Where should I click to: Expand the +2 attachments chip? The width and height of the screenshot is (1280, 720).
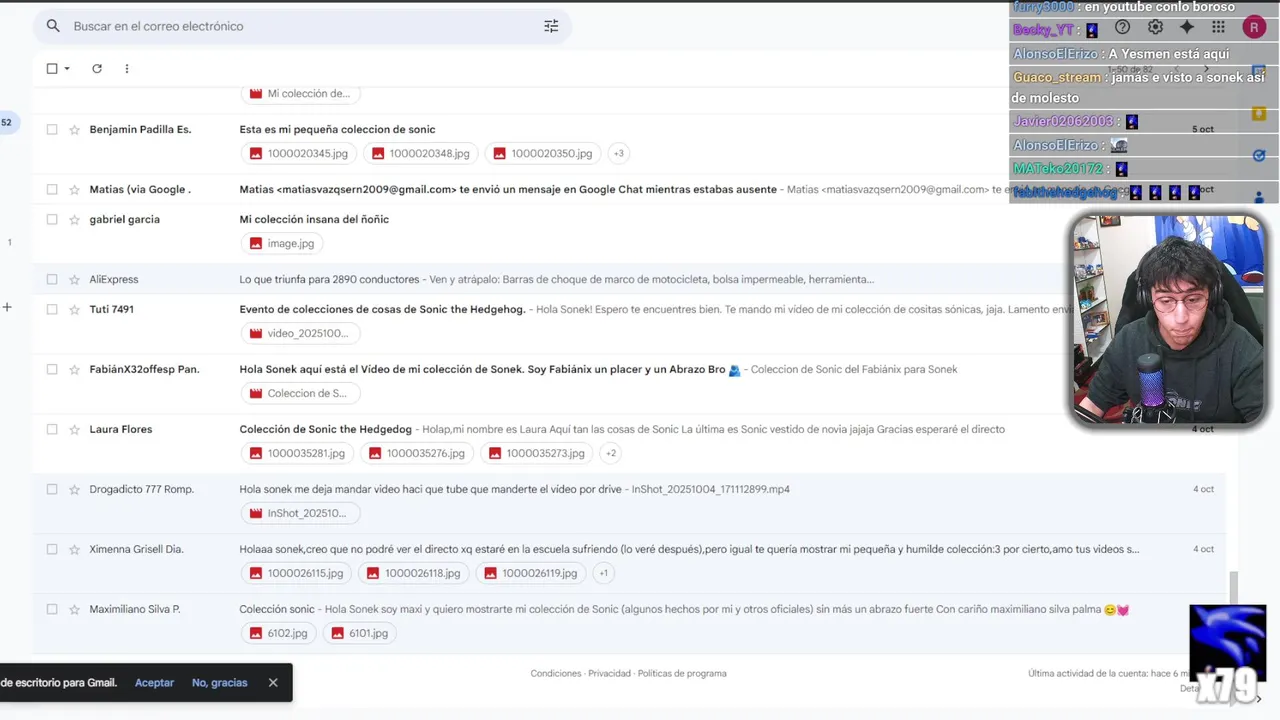[x=611, y=453]
